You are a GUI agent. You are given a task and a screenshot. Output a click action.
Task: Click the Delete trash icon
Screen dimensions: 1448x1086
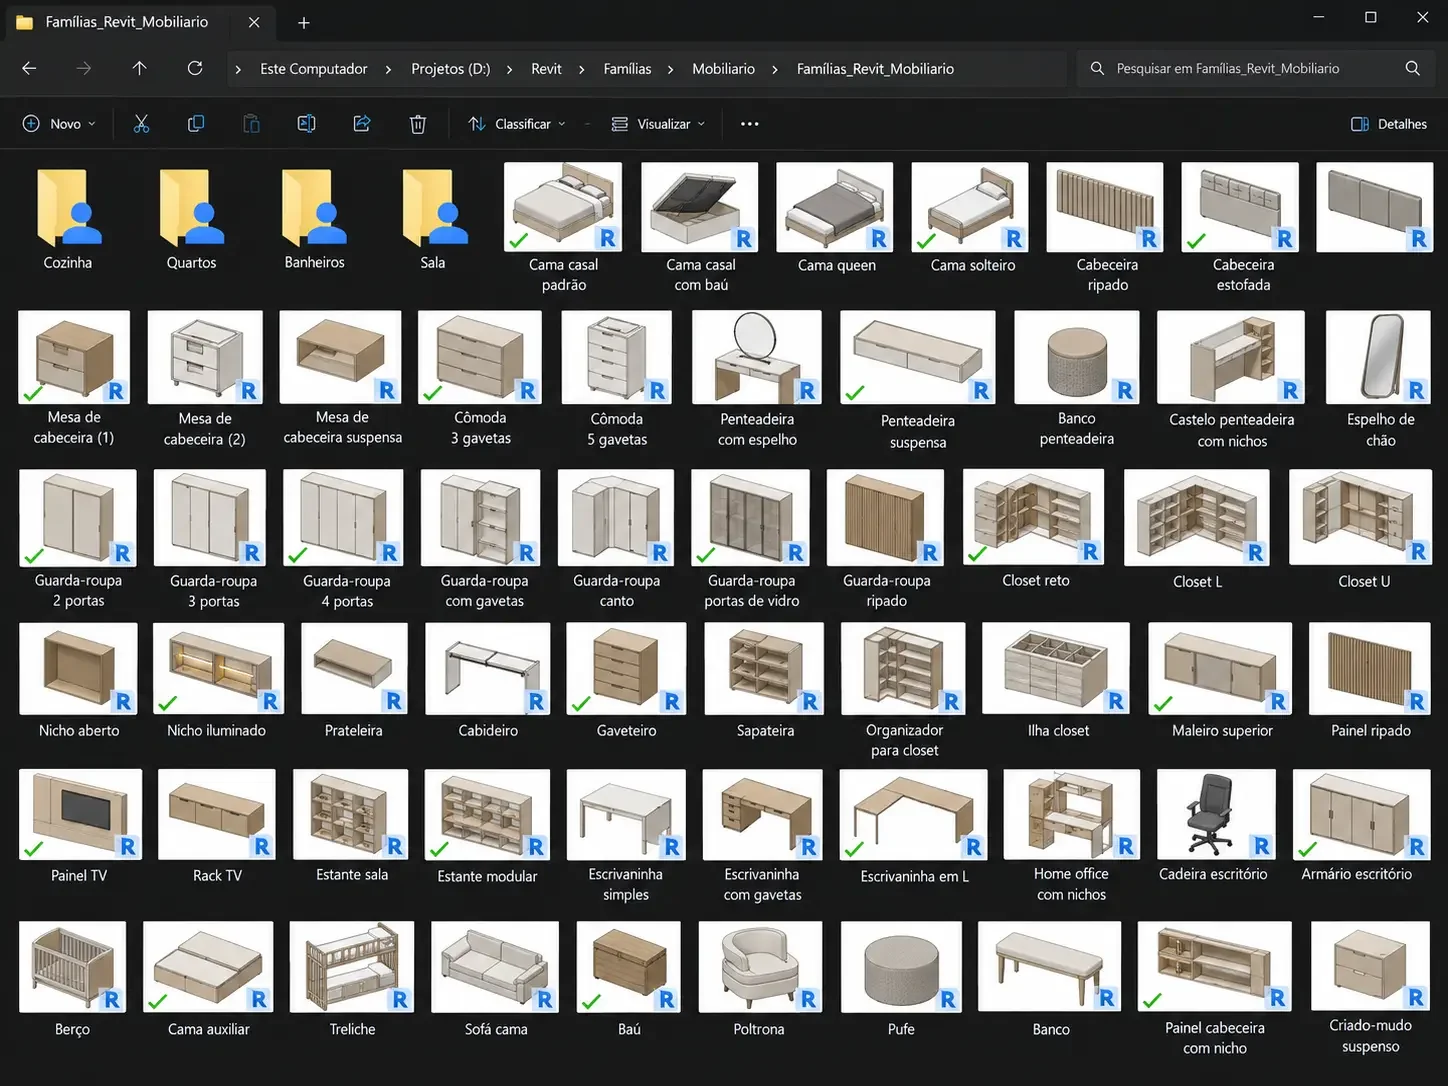pos(418,124)
